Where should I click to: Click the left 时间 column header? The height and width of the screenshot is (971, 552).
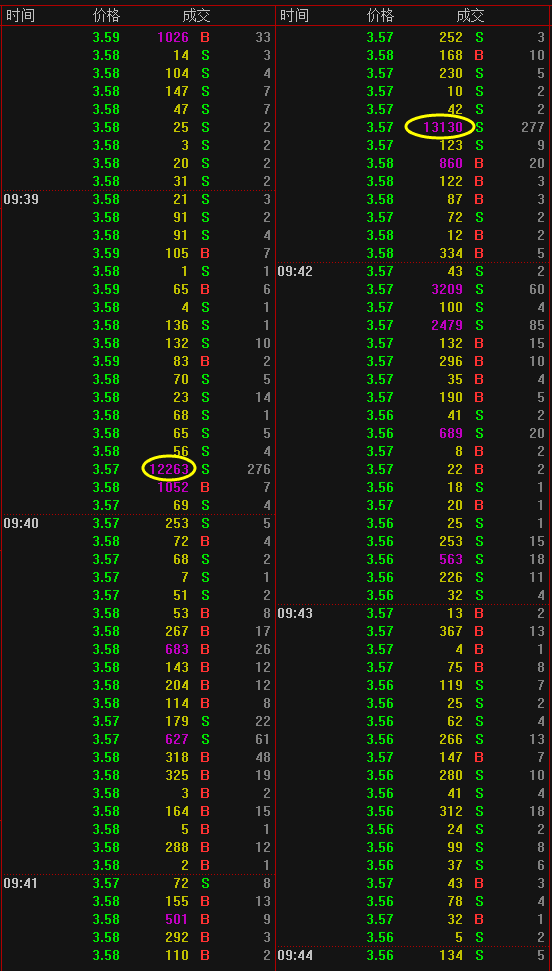20,15
